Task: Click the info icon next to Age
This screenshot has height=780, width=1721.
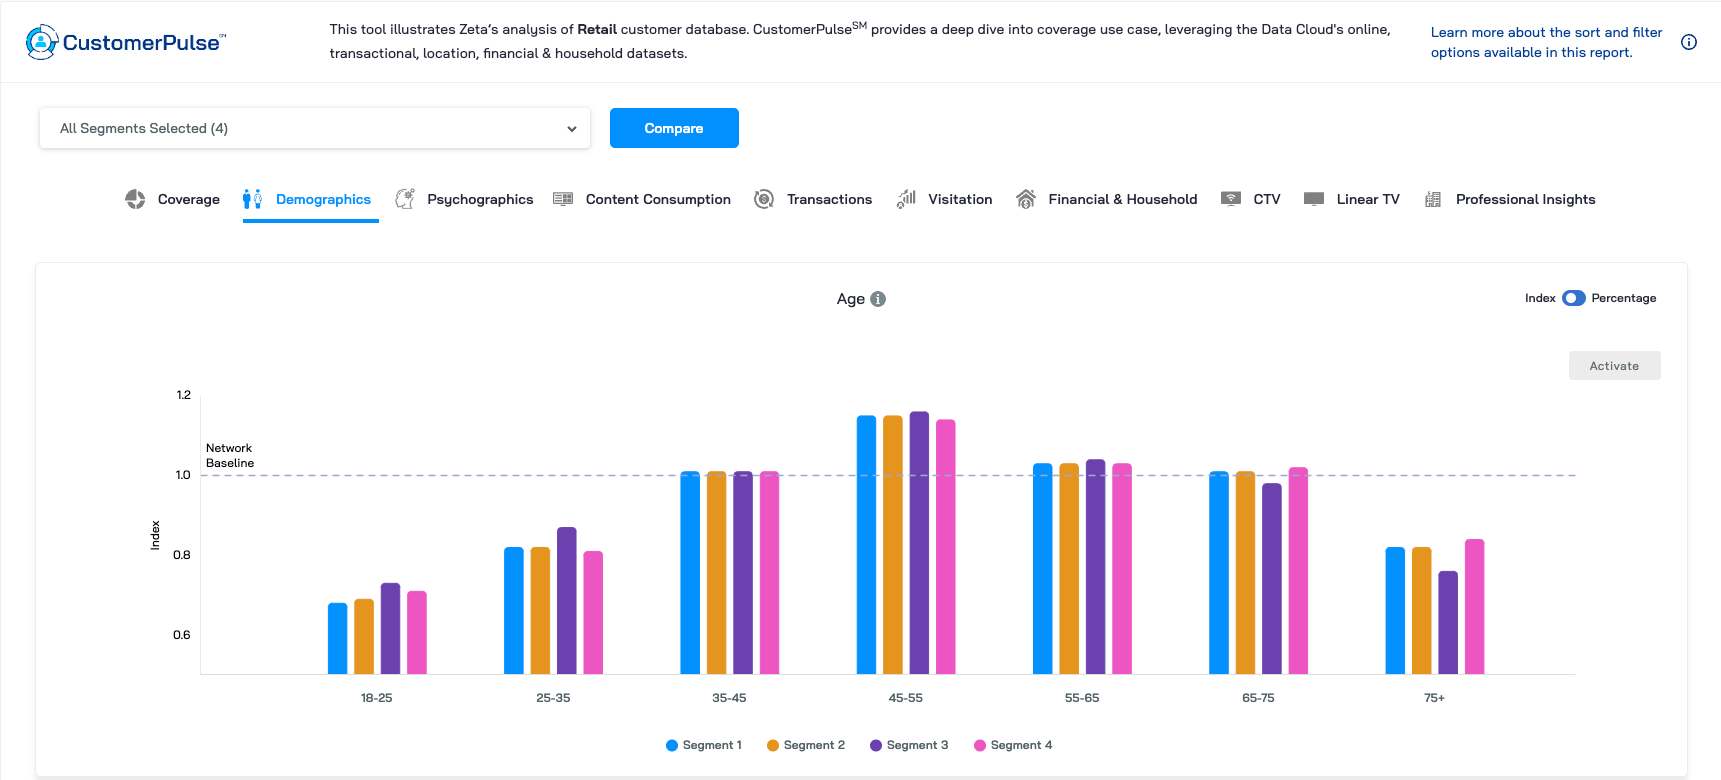Action: (878, 299)
